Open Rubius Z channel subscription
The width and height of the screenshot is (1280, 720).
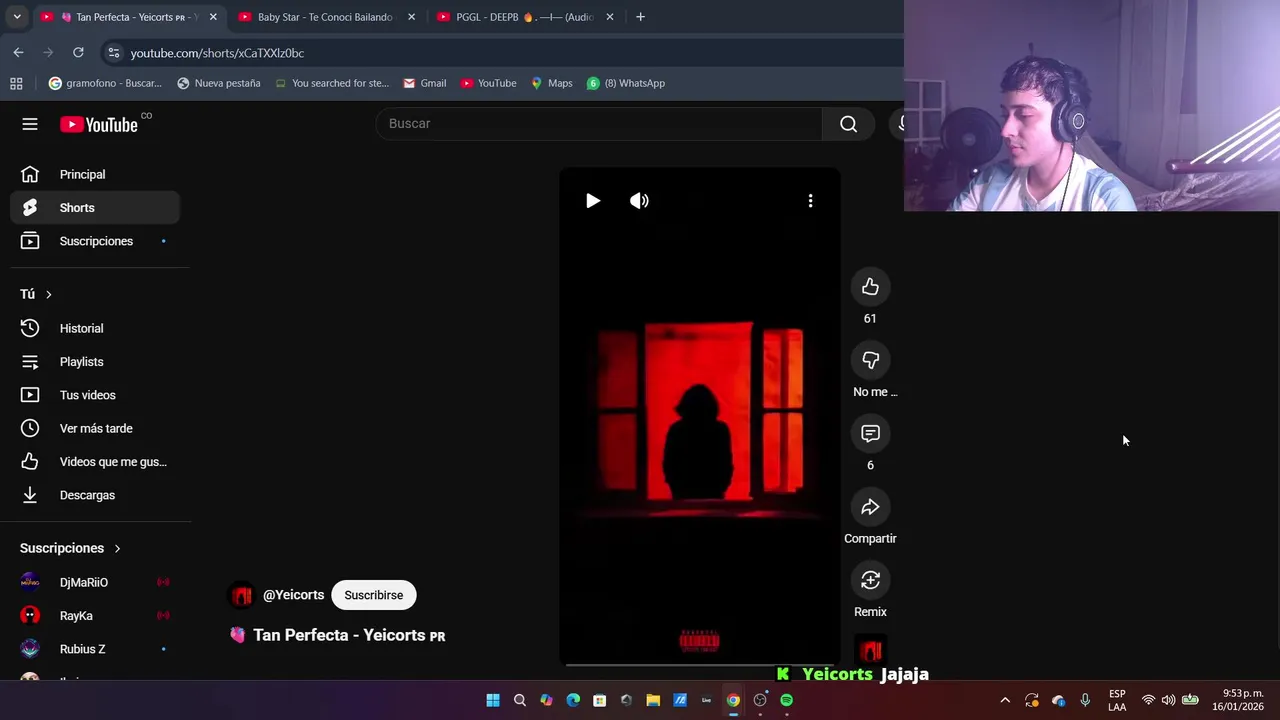coord(95,649)
